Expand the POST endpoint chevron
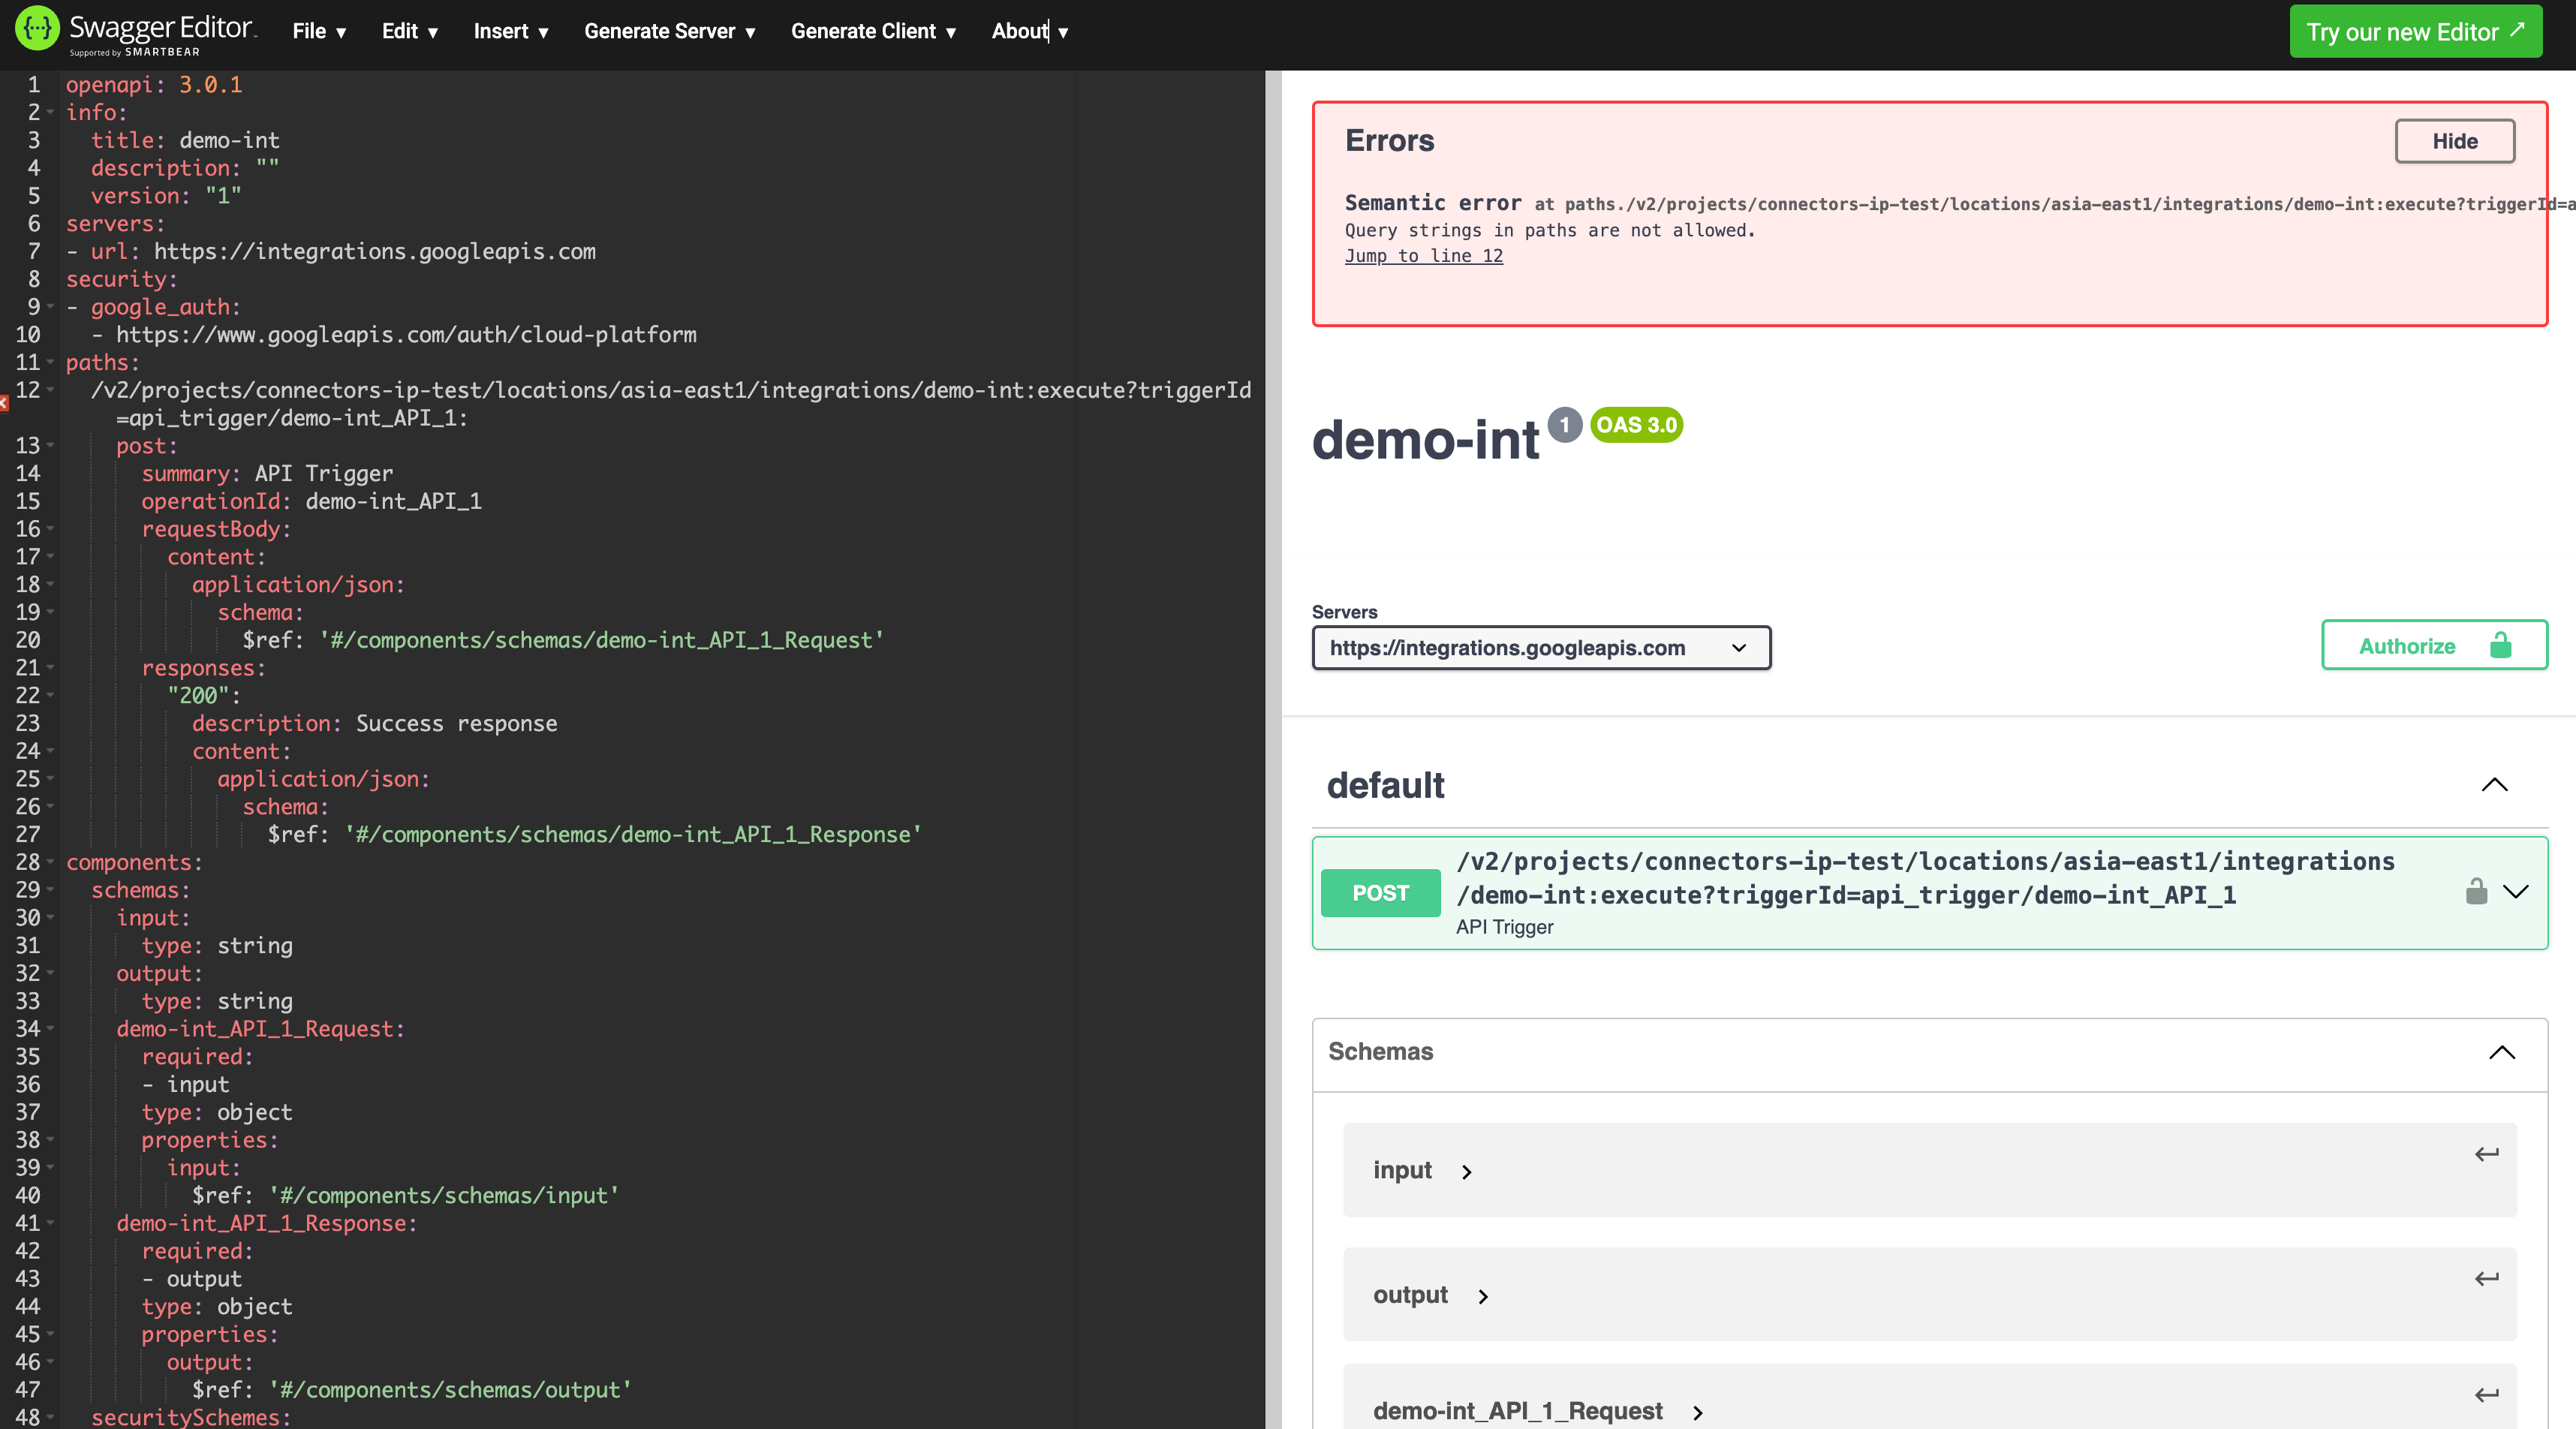Viewport: 2576px width, 1429px height. coord(2514,890)
